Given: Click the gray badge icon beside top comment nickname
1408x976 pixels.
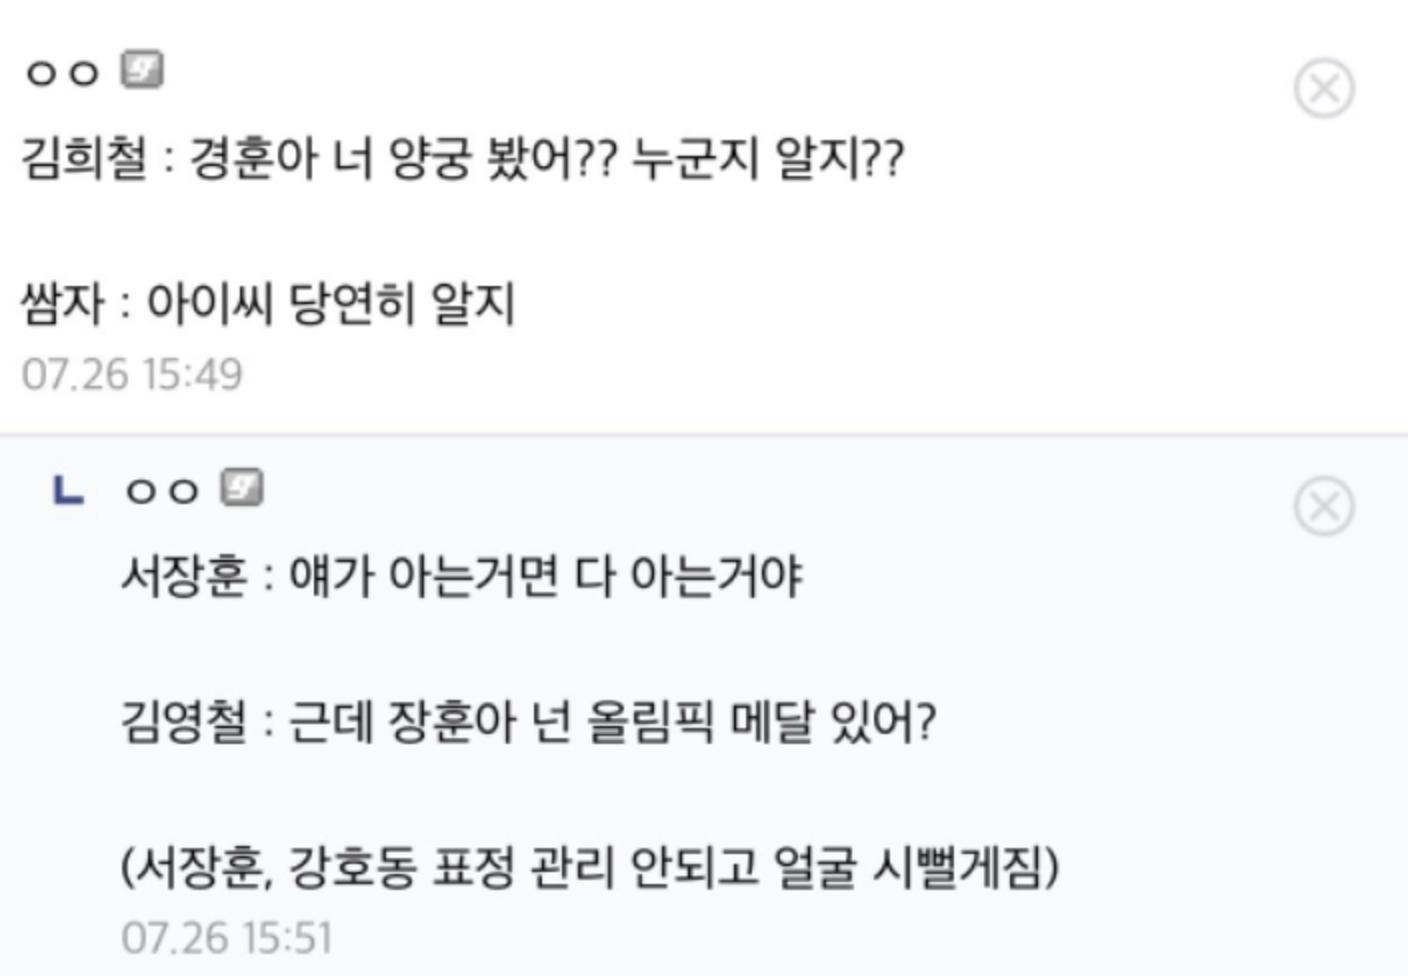Looking at the screenshot, I should (x=142, y=70).
